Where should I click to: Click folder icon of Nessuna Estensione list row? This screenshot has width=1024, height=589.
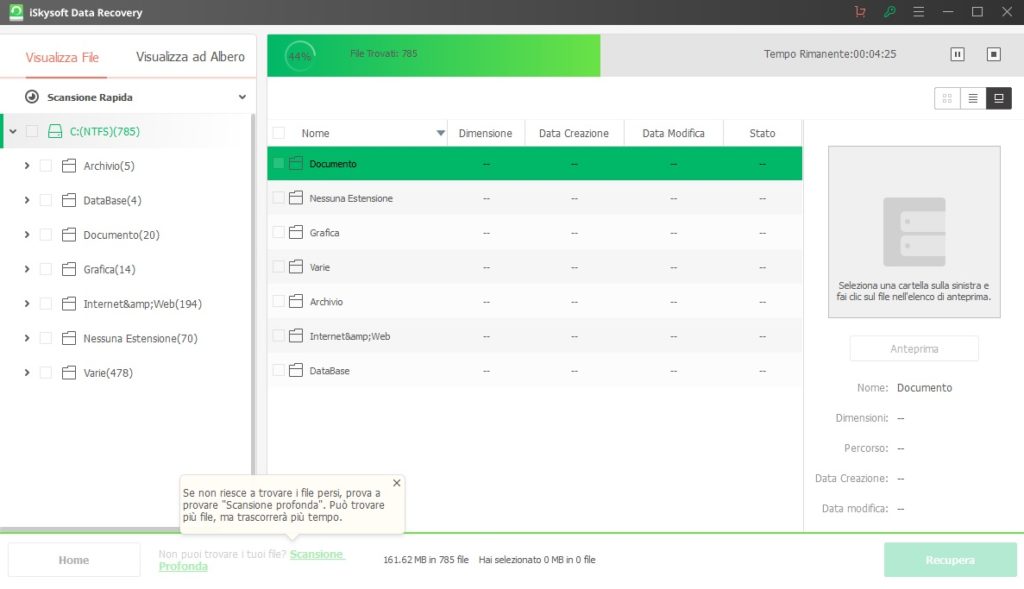296,198
